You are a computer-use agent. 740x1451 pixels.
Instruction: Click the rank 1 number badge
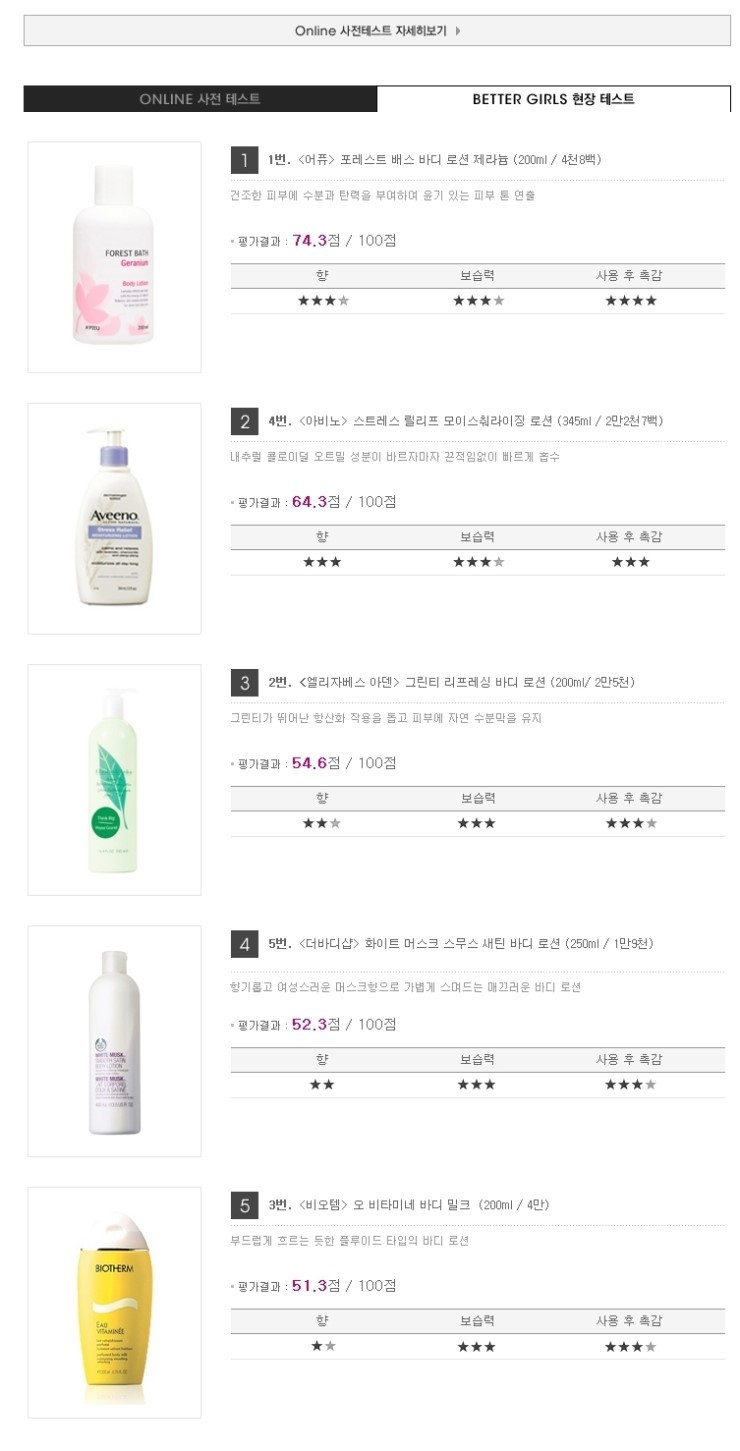point(244,160)
